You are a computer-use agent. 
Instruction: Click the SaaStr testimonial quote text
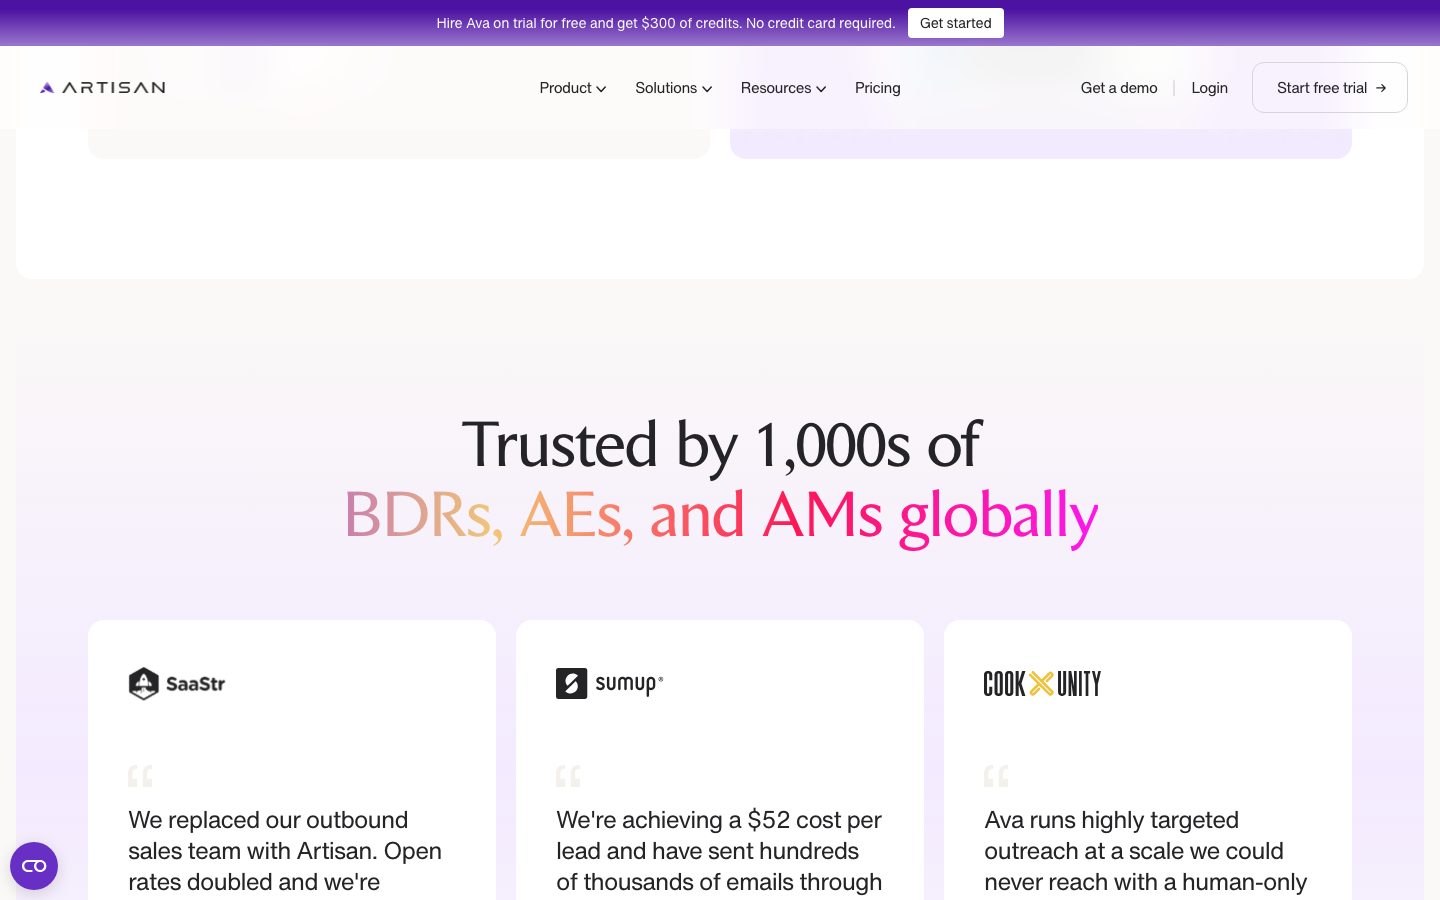285,851
